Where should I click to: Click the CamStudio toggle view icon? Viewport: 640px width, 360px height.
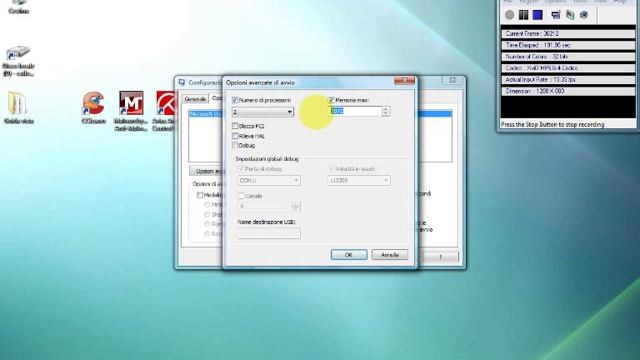556,15
